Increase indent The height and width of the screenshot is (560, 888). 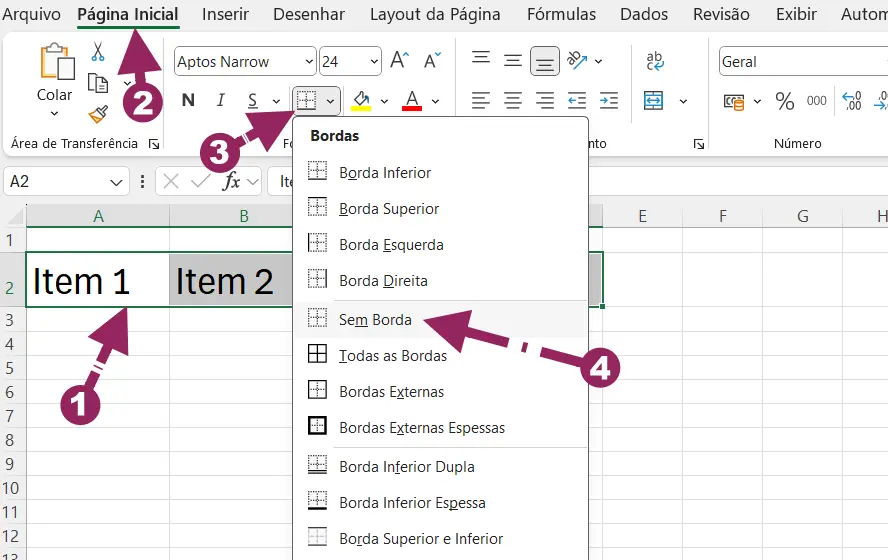click(609, 101)
